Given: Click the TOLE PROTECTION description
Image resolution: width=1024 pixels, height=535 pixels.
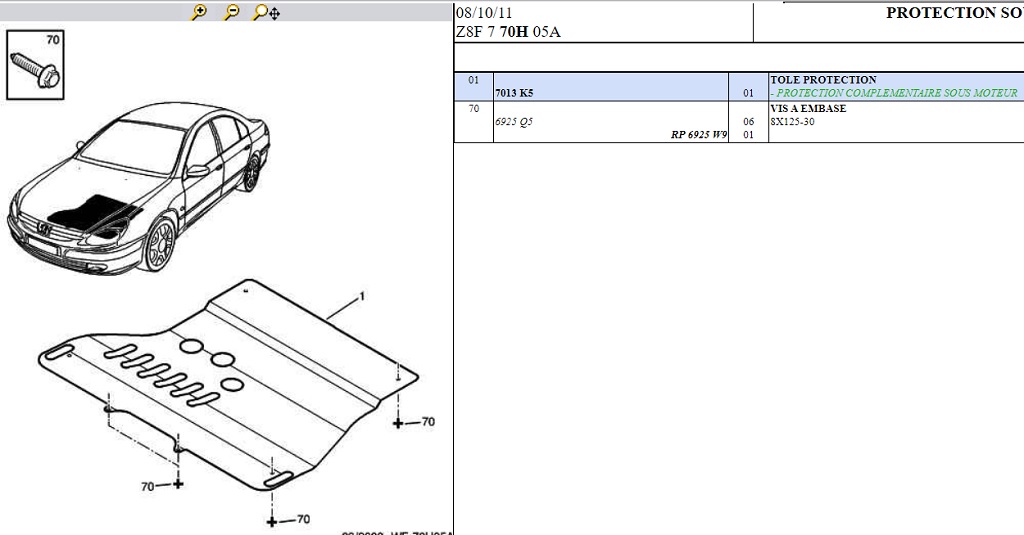Looking at the screenshot, I should pyautogui.click(x=823, y=80).
